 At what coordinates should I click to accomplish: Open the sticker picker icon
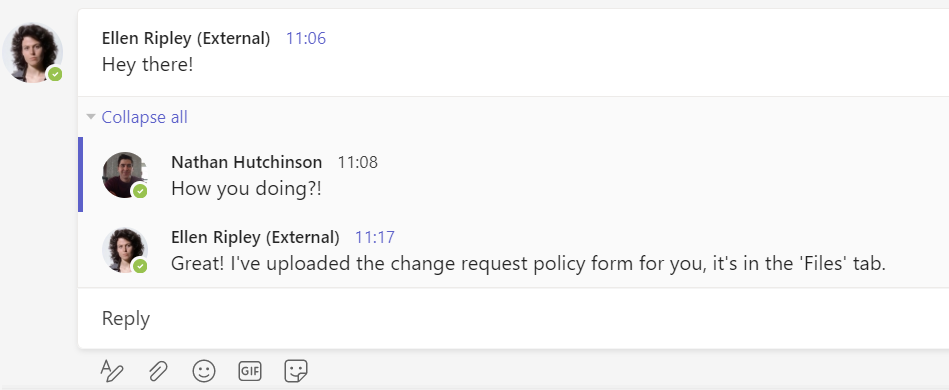pyautogui.click(x=296, y=371)
